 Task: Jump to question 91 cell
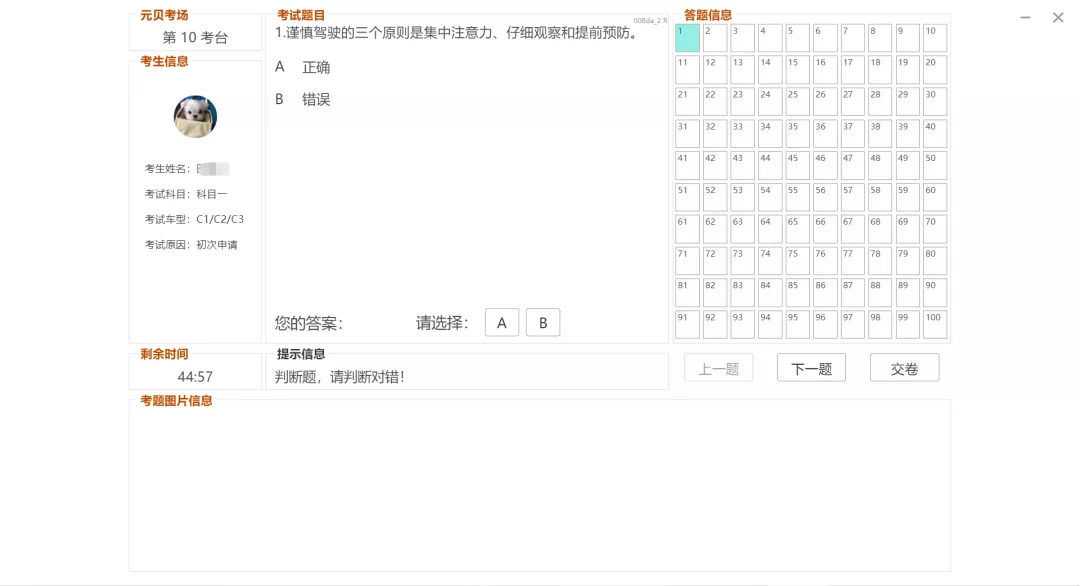click(x=687, y=325)
